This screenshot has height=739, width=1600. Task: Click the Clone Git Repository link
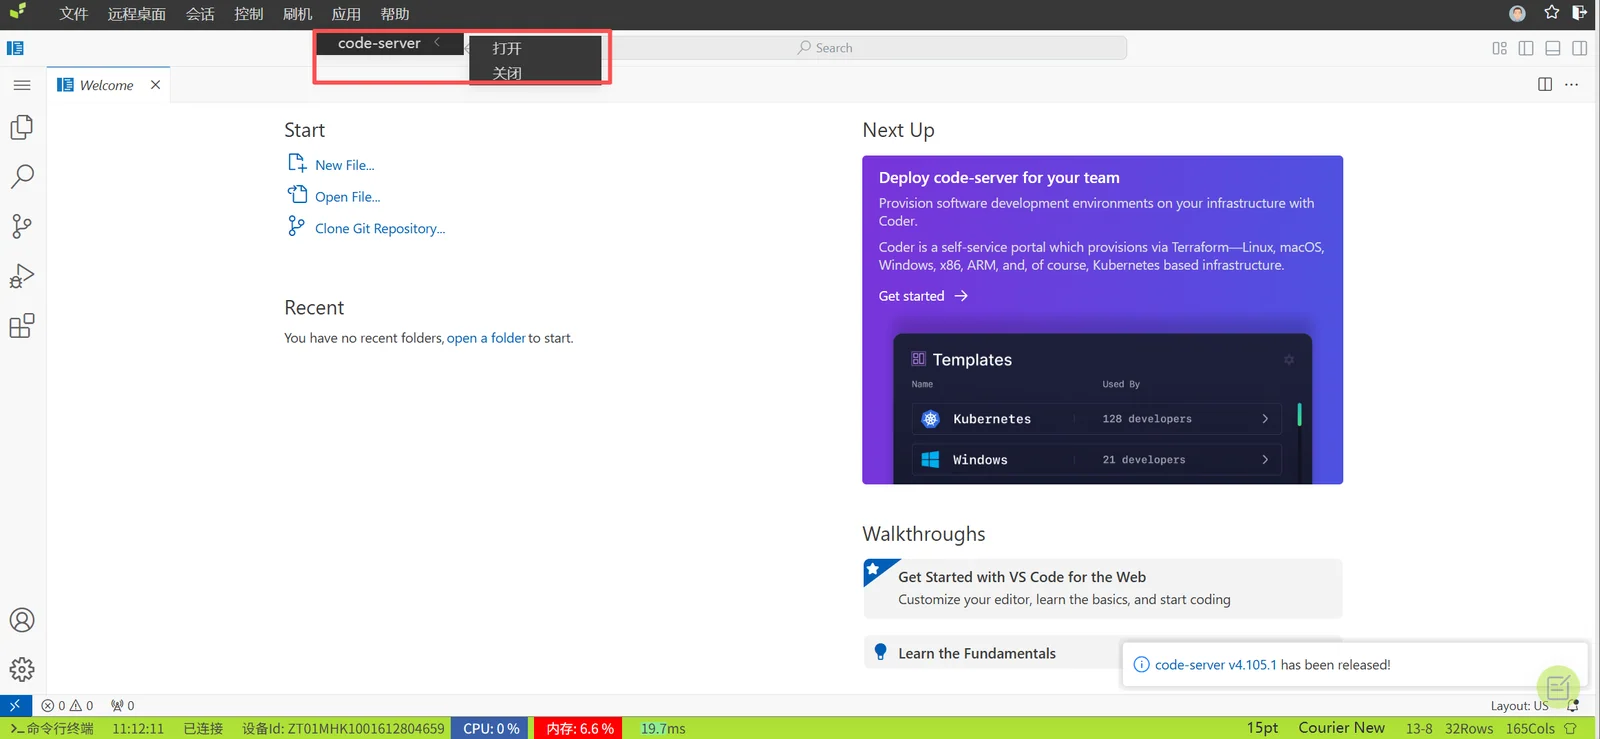coord(380,228)
